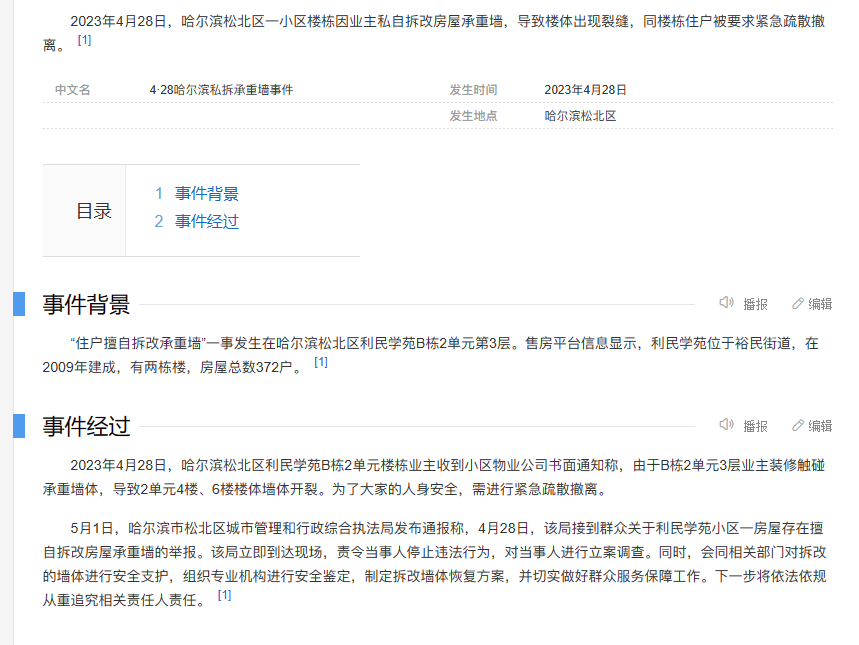The height and width of the screenshot is (645, 859).
Task: Open citation [1] after 房屋总数372户
Action: click(321, 362)
